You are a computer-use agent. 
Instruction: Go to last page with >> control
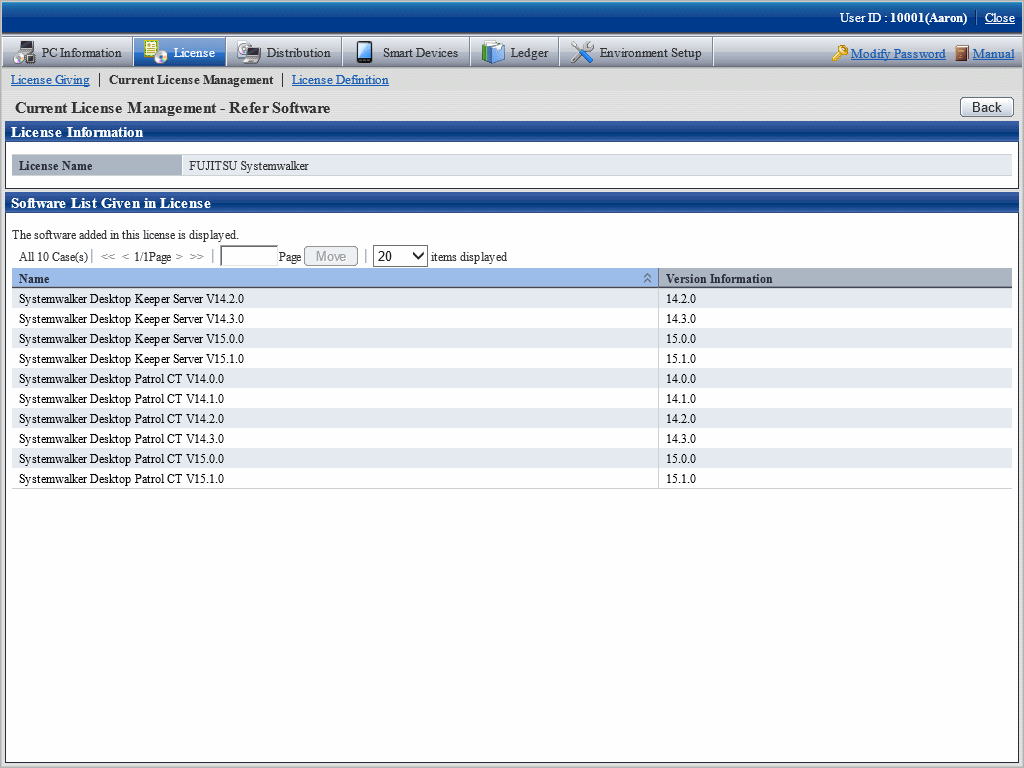point(197,257)
